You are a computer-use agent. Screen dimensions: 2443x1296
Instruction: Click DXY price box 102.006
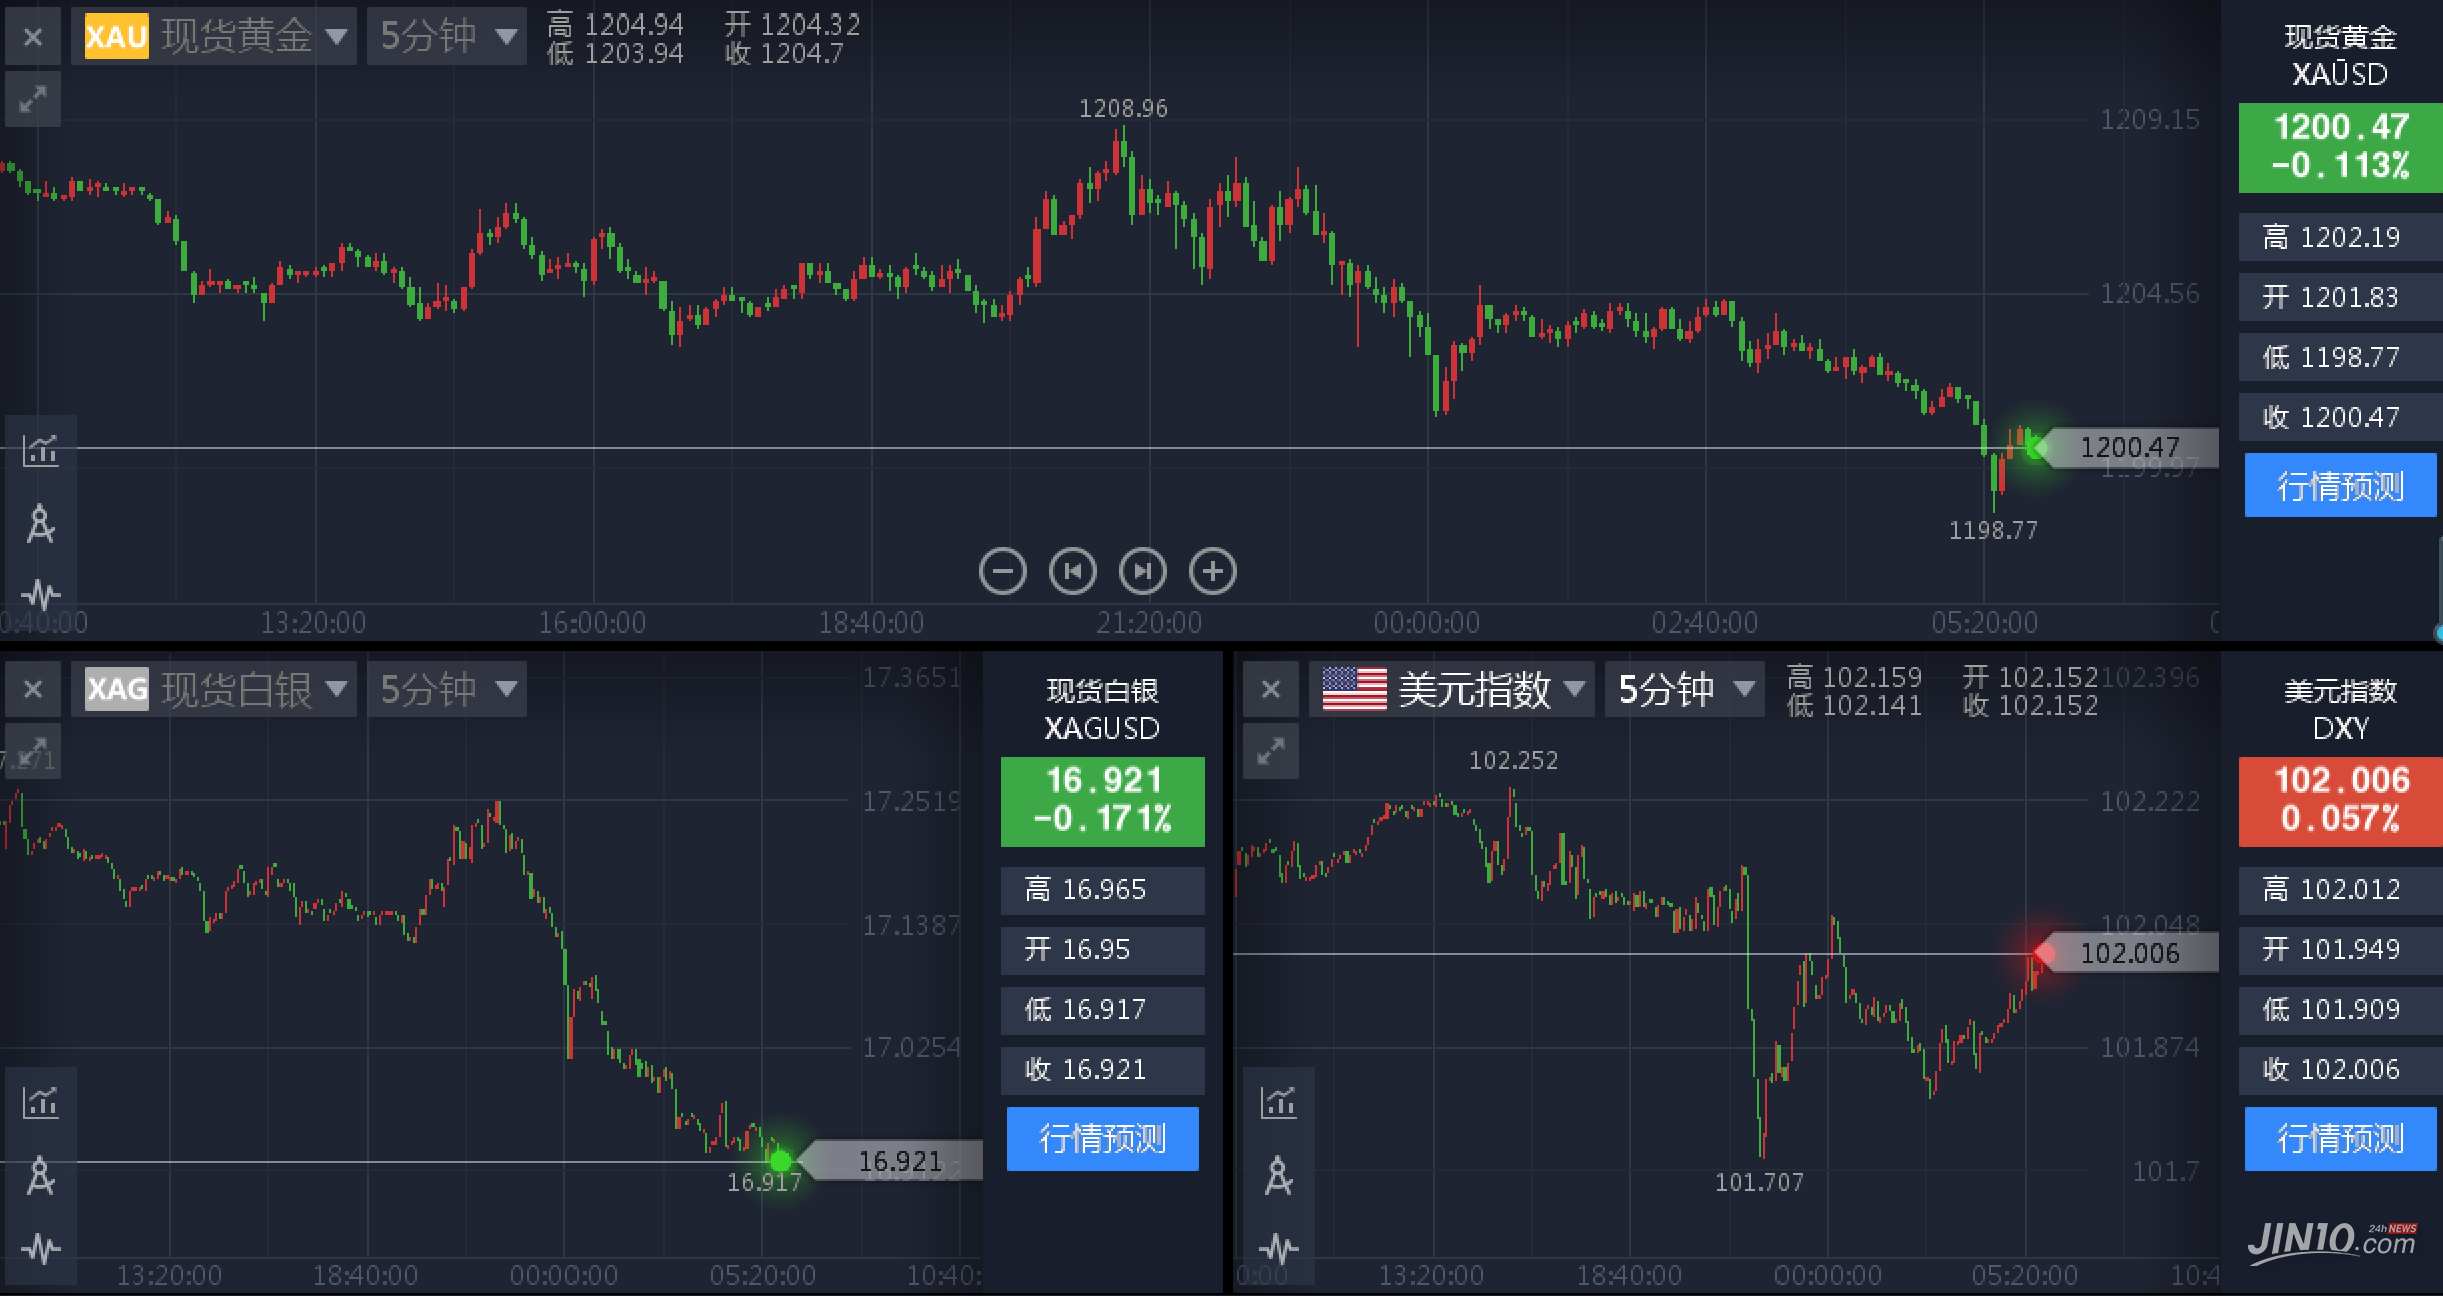pyautogui.click(x=2340, y=801)
